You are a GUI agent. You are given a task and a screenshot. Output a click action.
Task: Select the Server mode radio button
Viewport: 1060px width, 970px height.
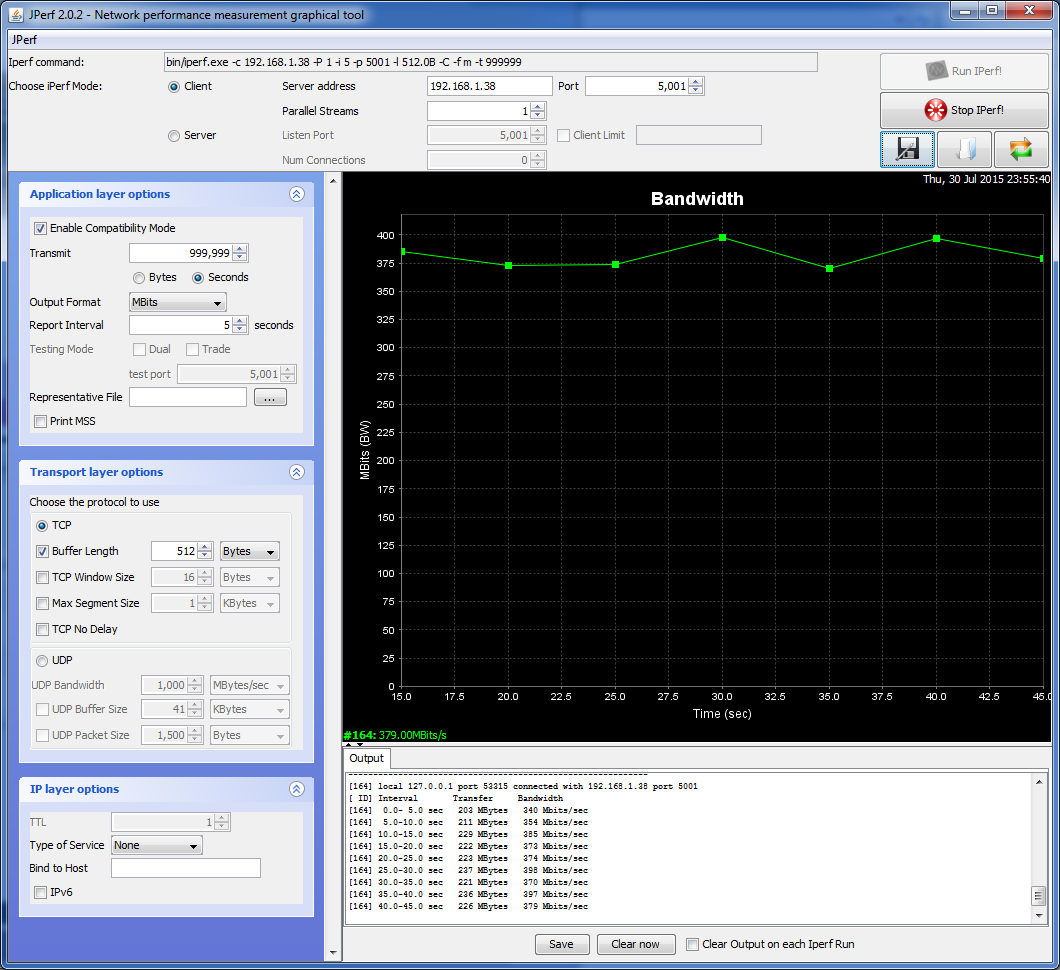[x=174, y=135]
